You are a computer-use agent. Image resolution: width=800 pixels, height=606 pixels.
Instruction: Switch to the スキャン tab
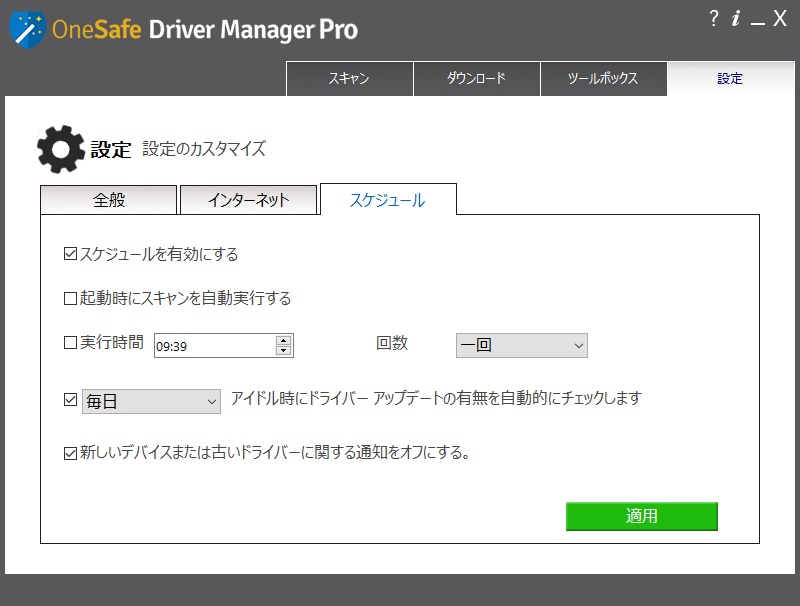pyautogui.click(x=349, y=79)
